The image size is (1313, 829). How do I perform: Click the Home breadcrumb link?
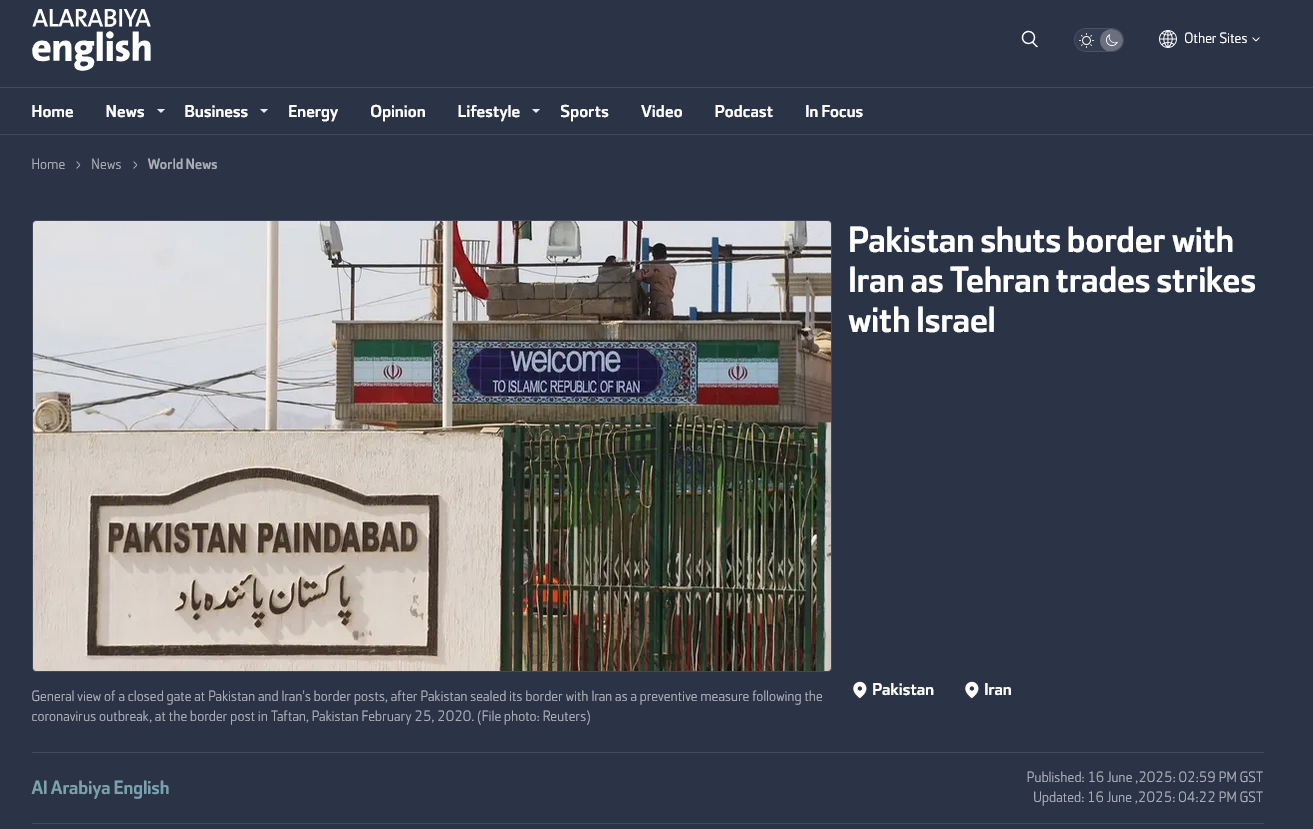click(x=48, y=164)
